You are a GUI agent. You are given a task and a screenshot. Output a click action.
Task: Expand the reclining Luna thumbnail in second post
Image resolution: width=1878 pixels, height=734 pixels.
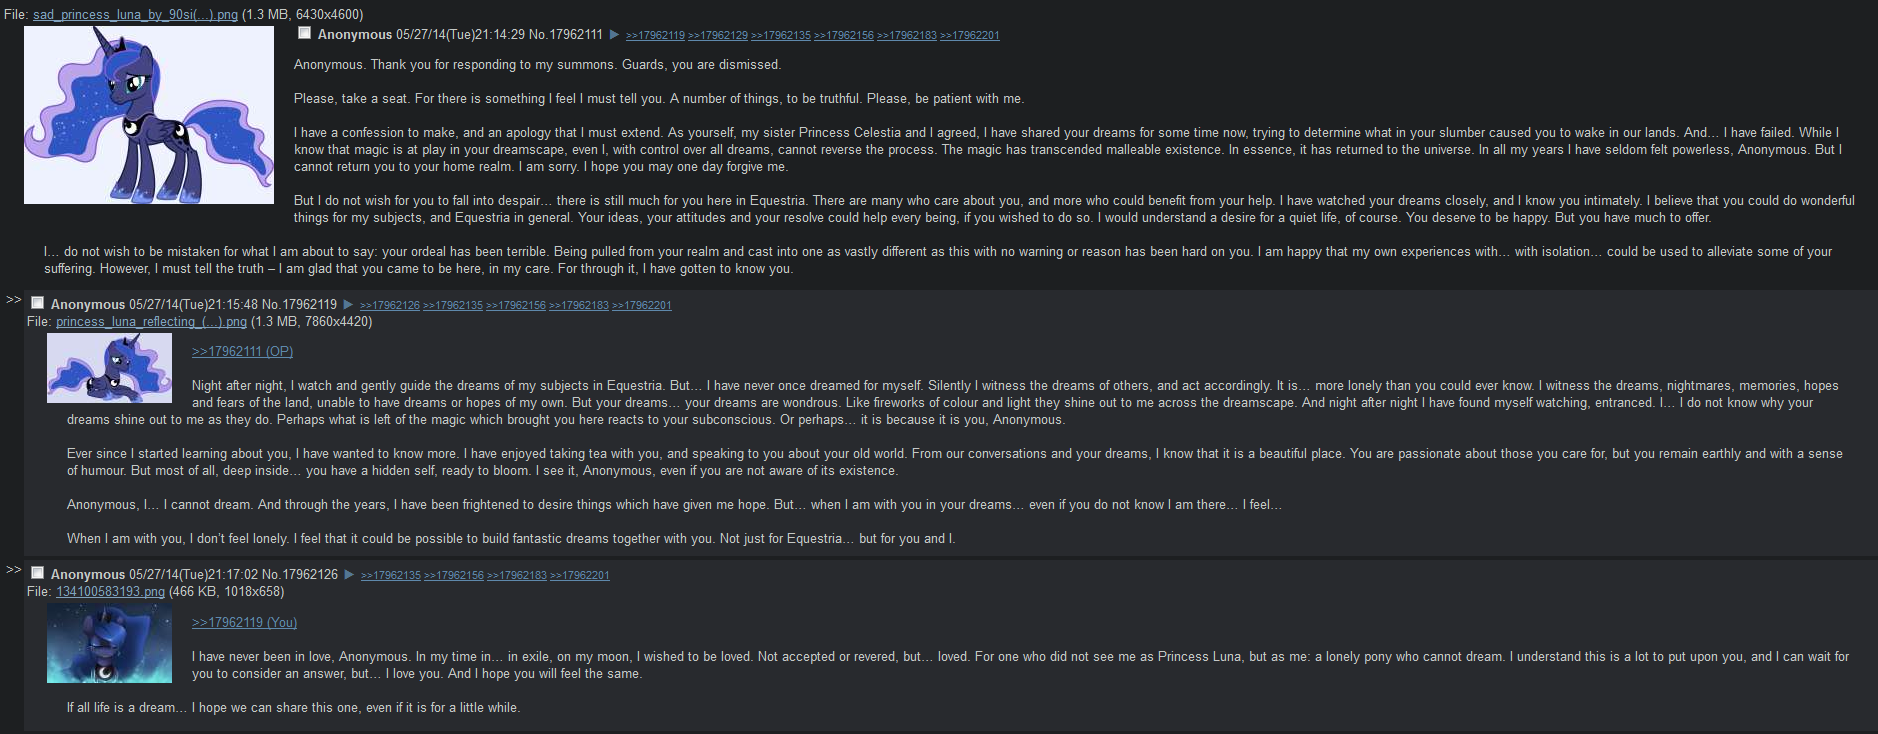(x=109, y=368)
